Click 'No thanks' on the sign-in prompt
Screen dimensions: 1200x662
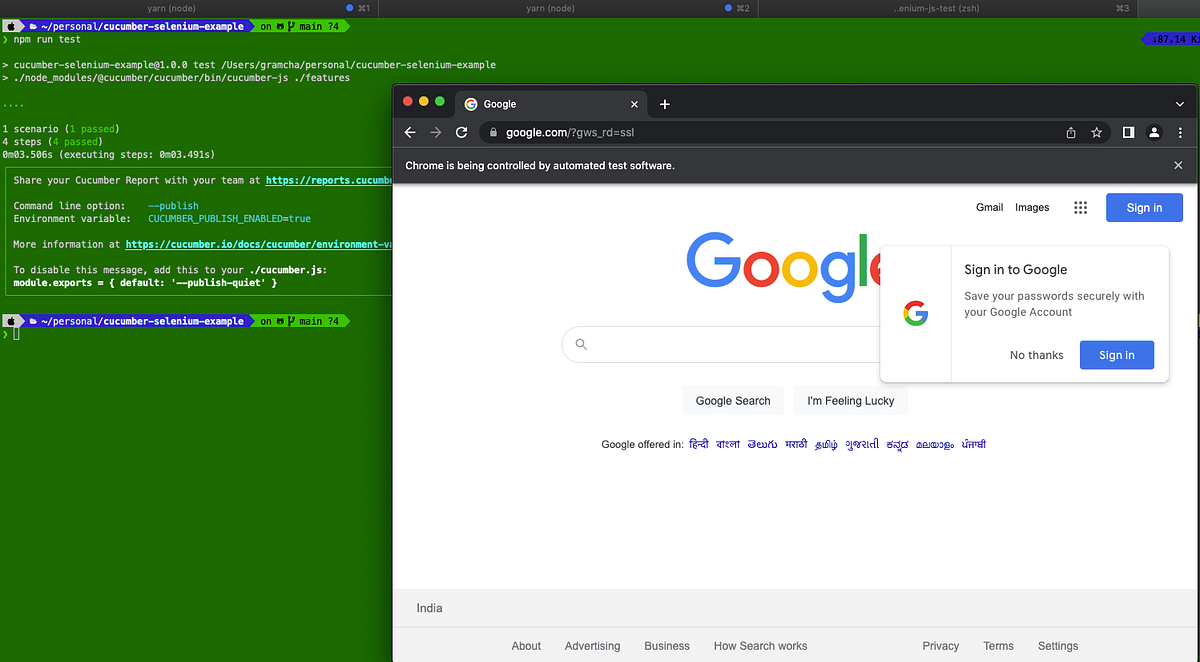[1036, 354]
